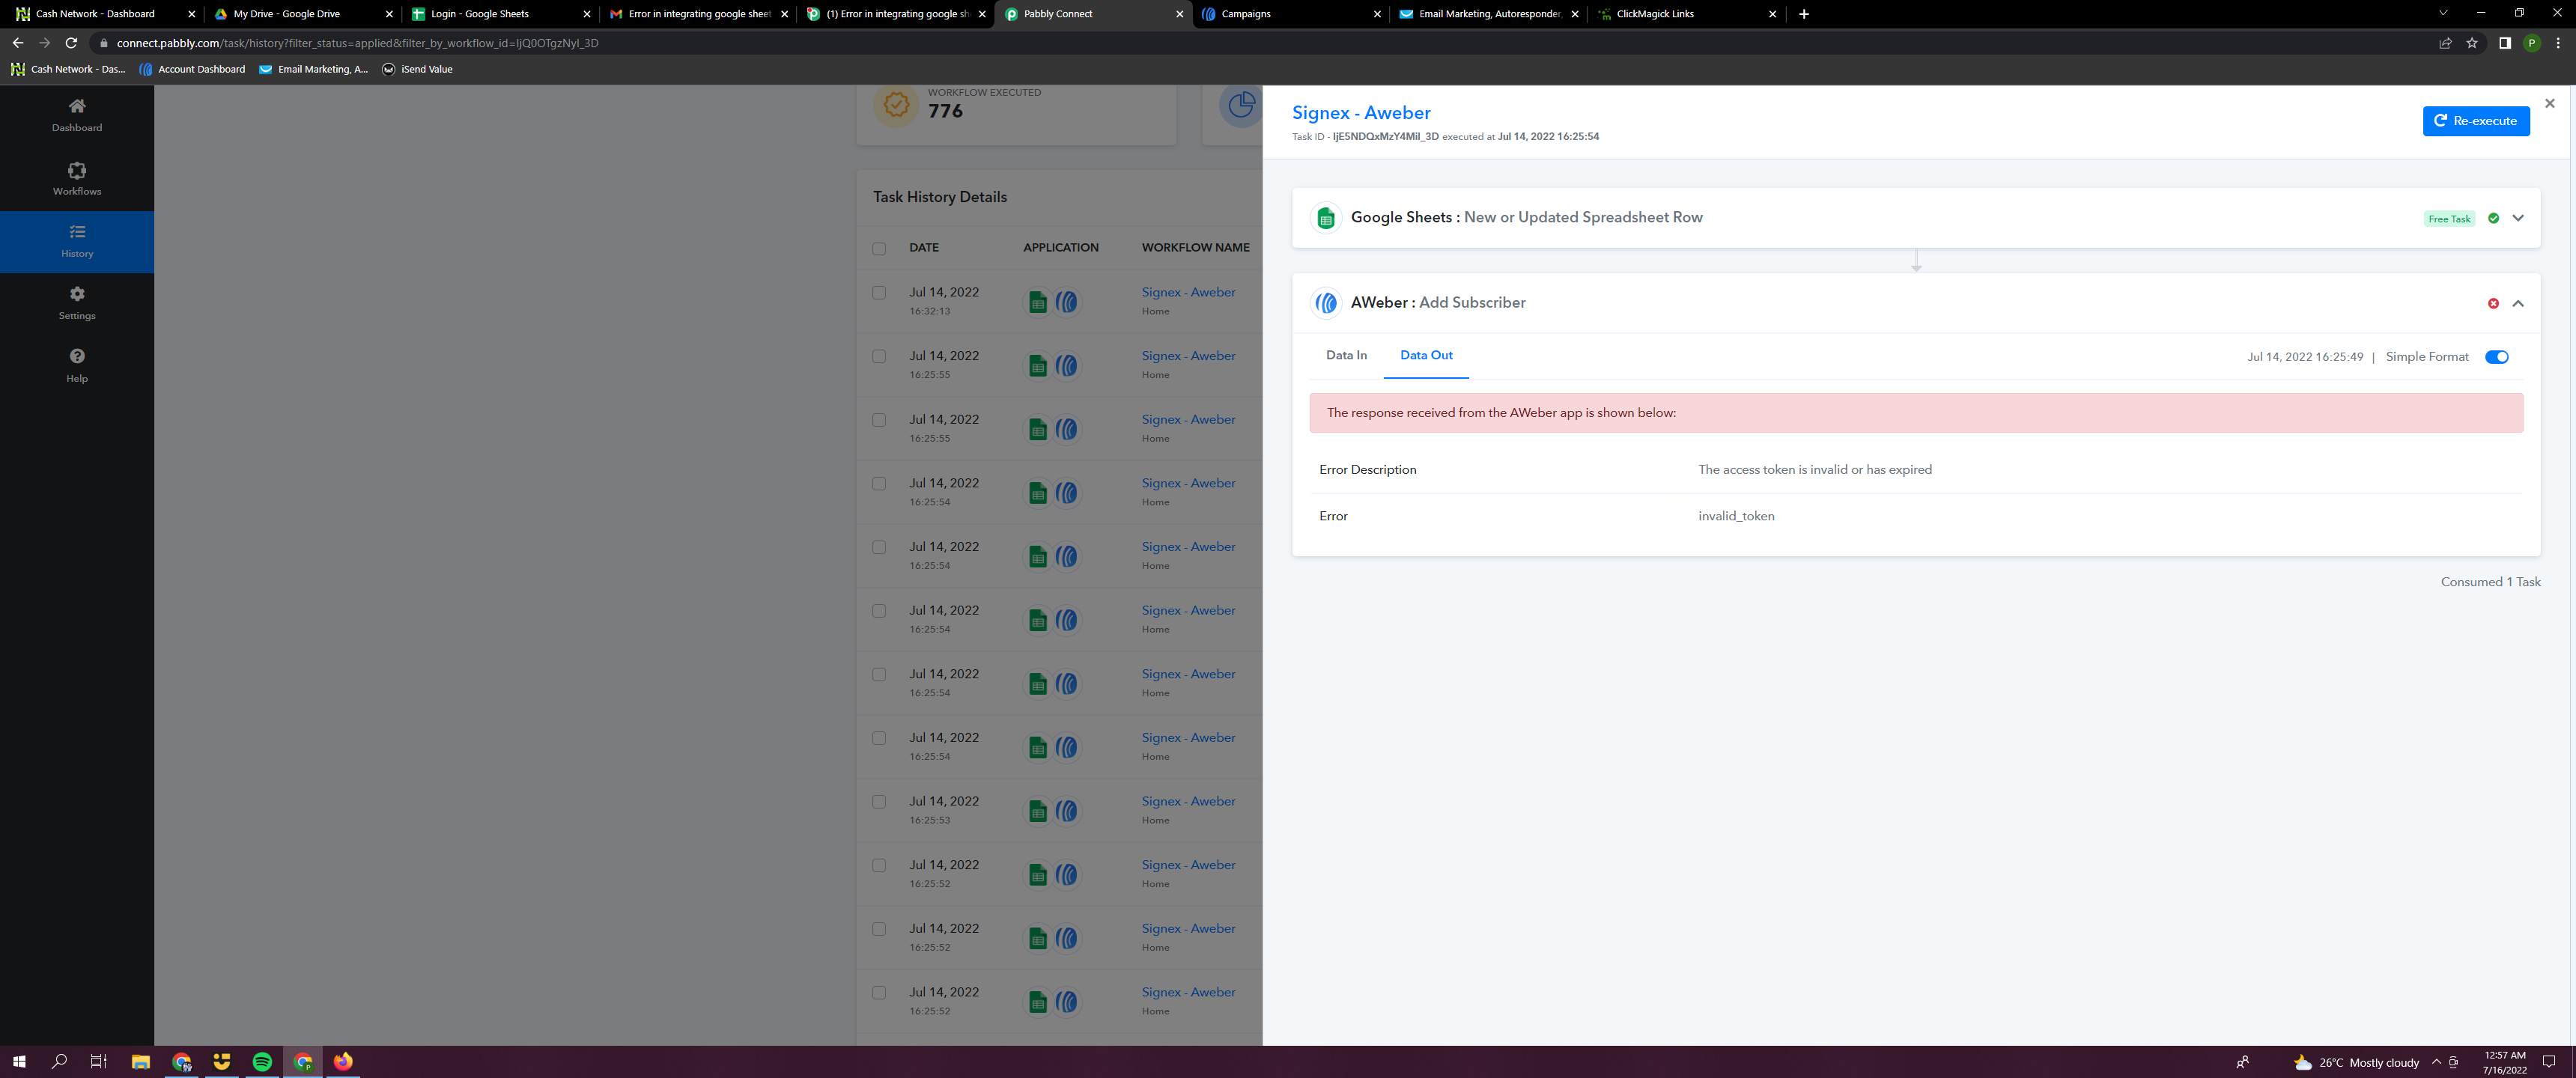Click AWeber icon in the 16:32:13 row
2576x1078 pixels.
[1067, 302]
